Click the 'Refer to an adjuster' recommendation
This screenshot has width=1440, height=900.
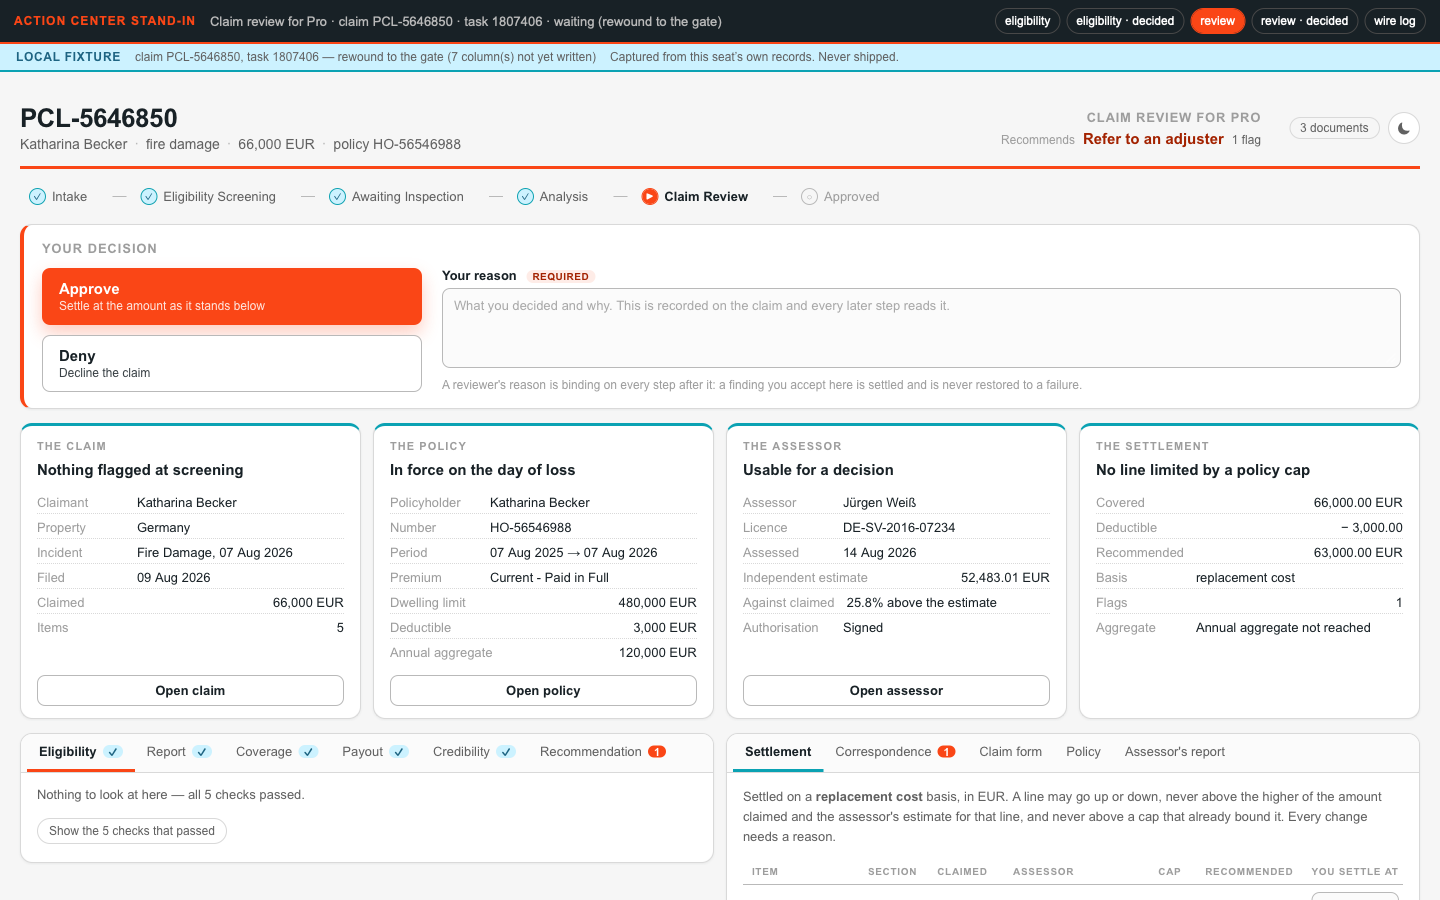click(x=1153, y=139)
